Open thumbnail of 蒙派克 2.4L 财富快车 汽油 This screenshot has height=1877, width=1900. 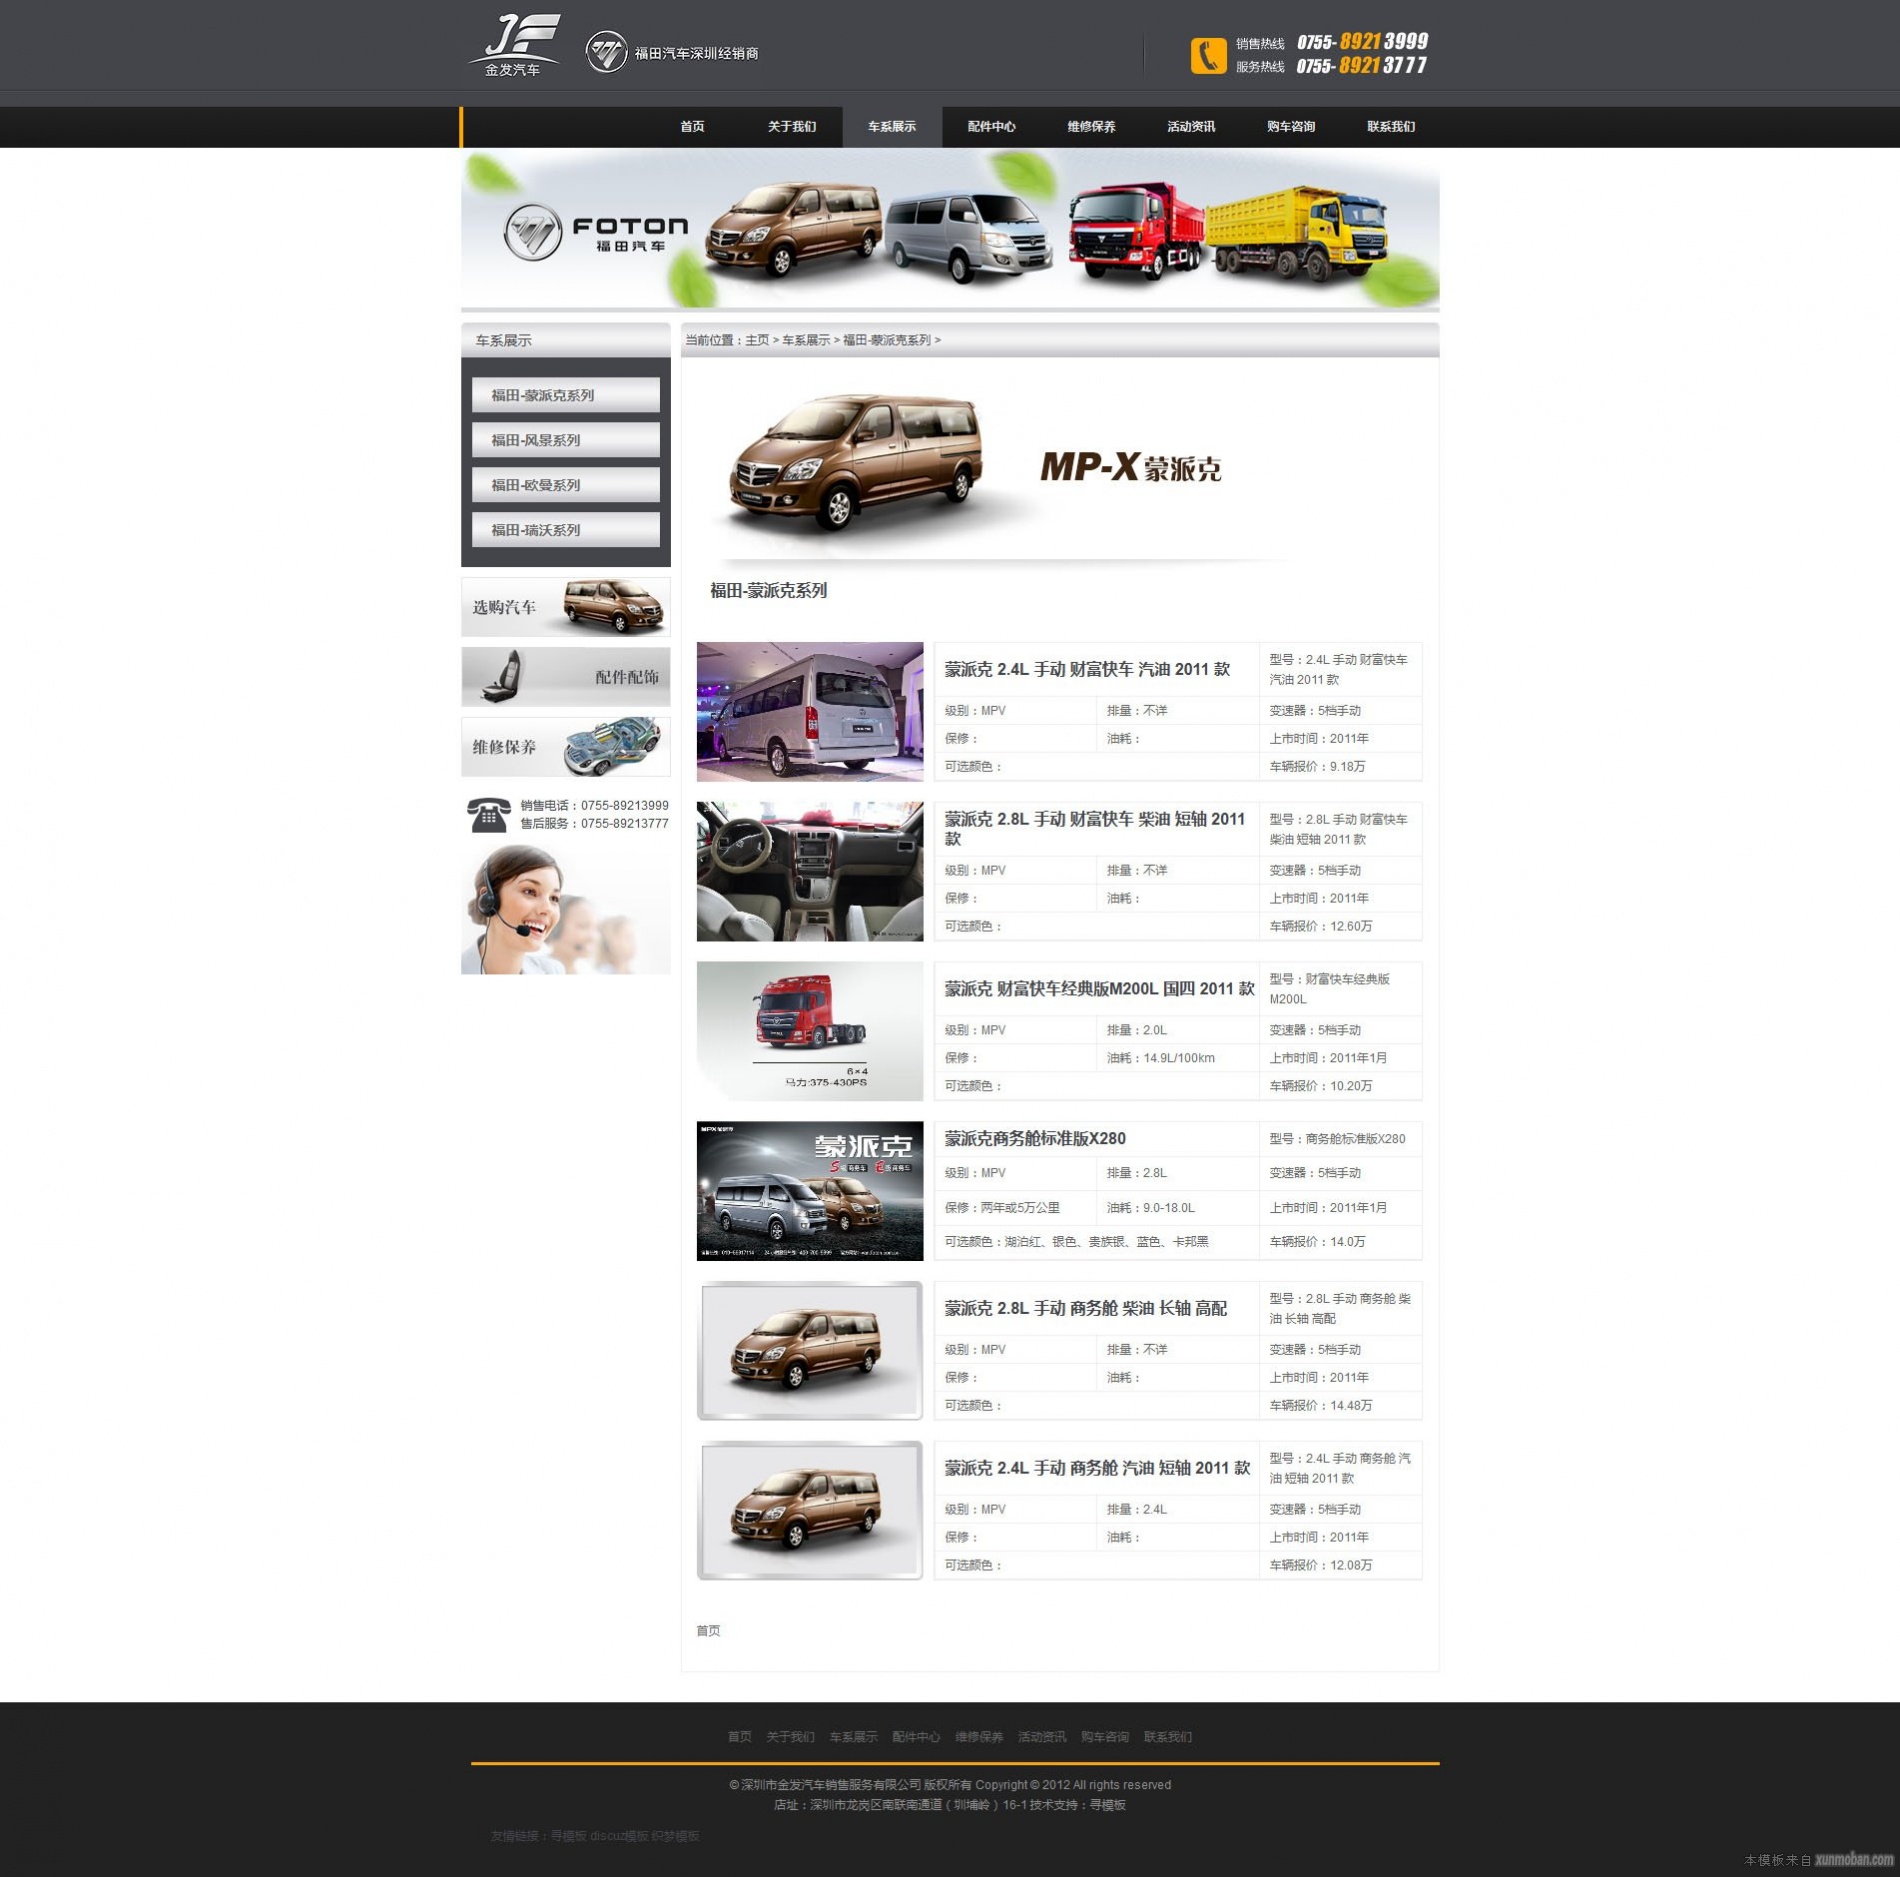810,712
